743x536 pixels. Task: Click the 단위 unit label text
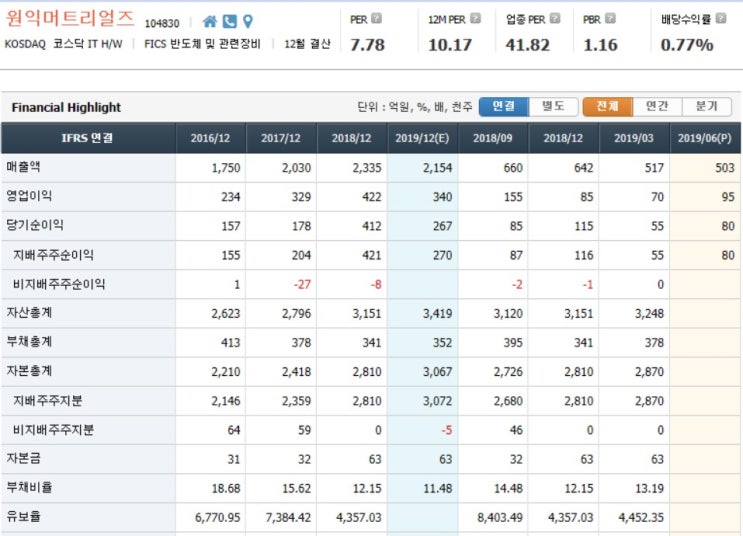click(x=415, y=107)
